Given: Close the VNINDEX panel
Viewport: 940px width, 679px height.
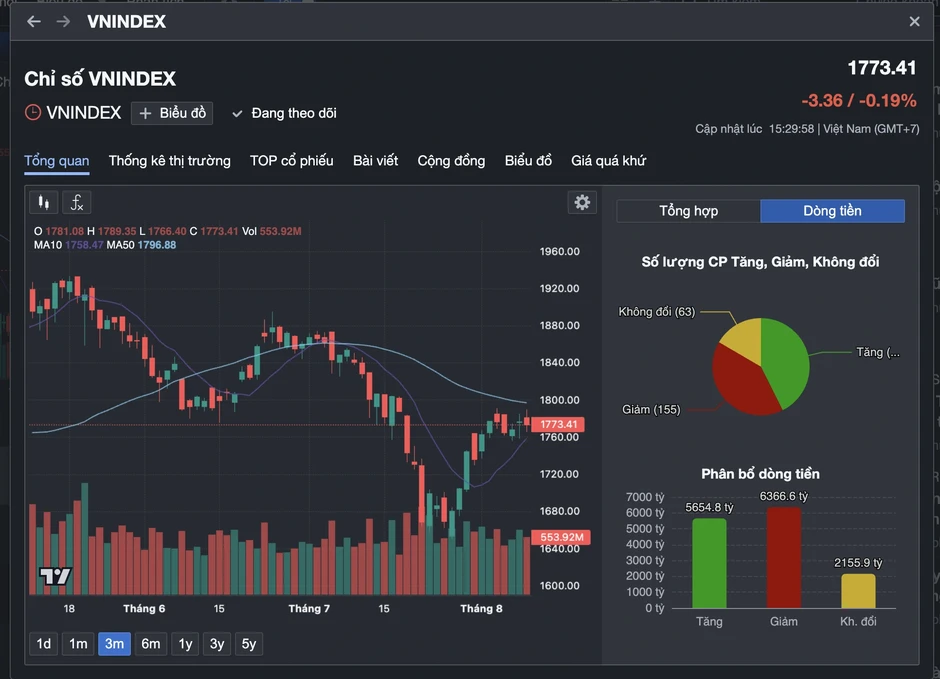Looking at the screenshot, I should [x=914, y=22].
